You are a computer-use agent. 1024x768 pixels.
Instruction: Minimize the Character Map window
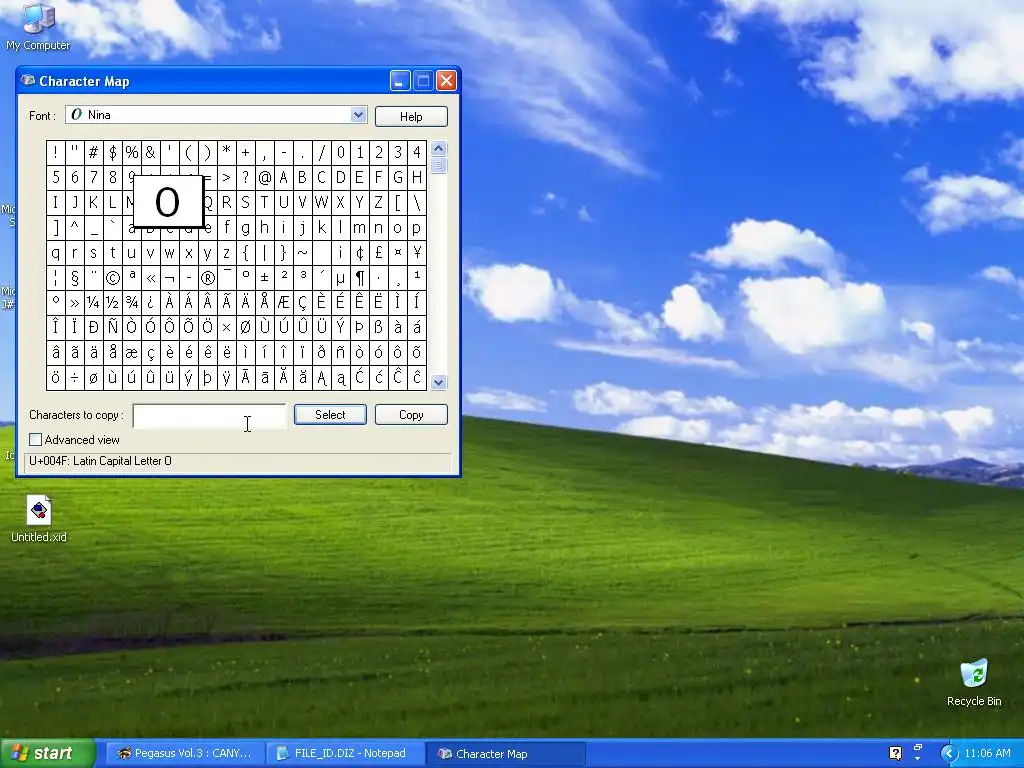[400, 80]
